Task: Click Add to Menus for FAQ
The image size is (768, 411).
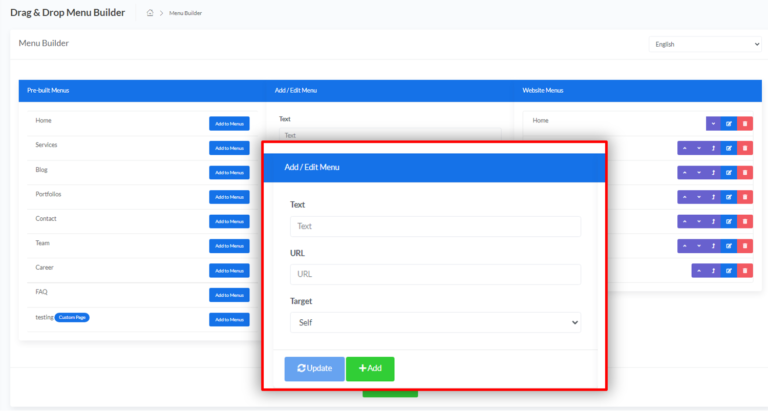Action: point(229,295)
